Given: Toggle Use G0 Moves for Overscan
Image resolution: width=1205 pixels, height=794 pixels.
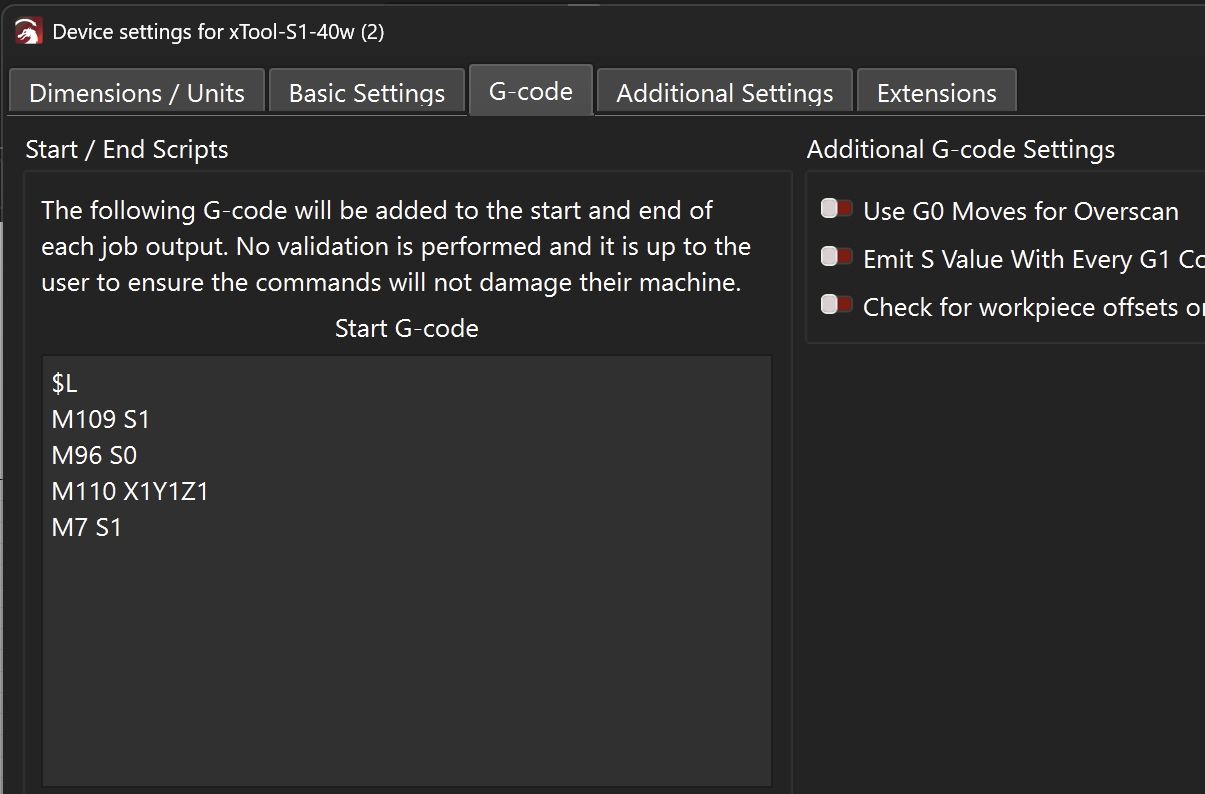Looking at the screenshot, I should point(836,209).
